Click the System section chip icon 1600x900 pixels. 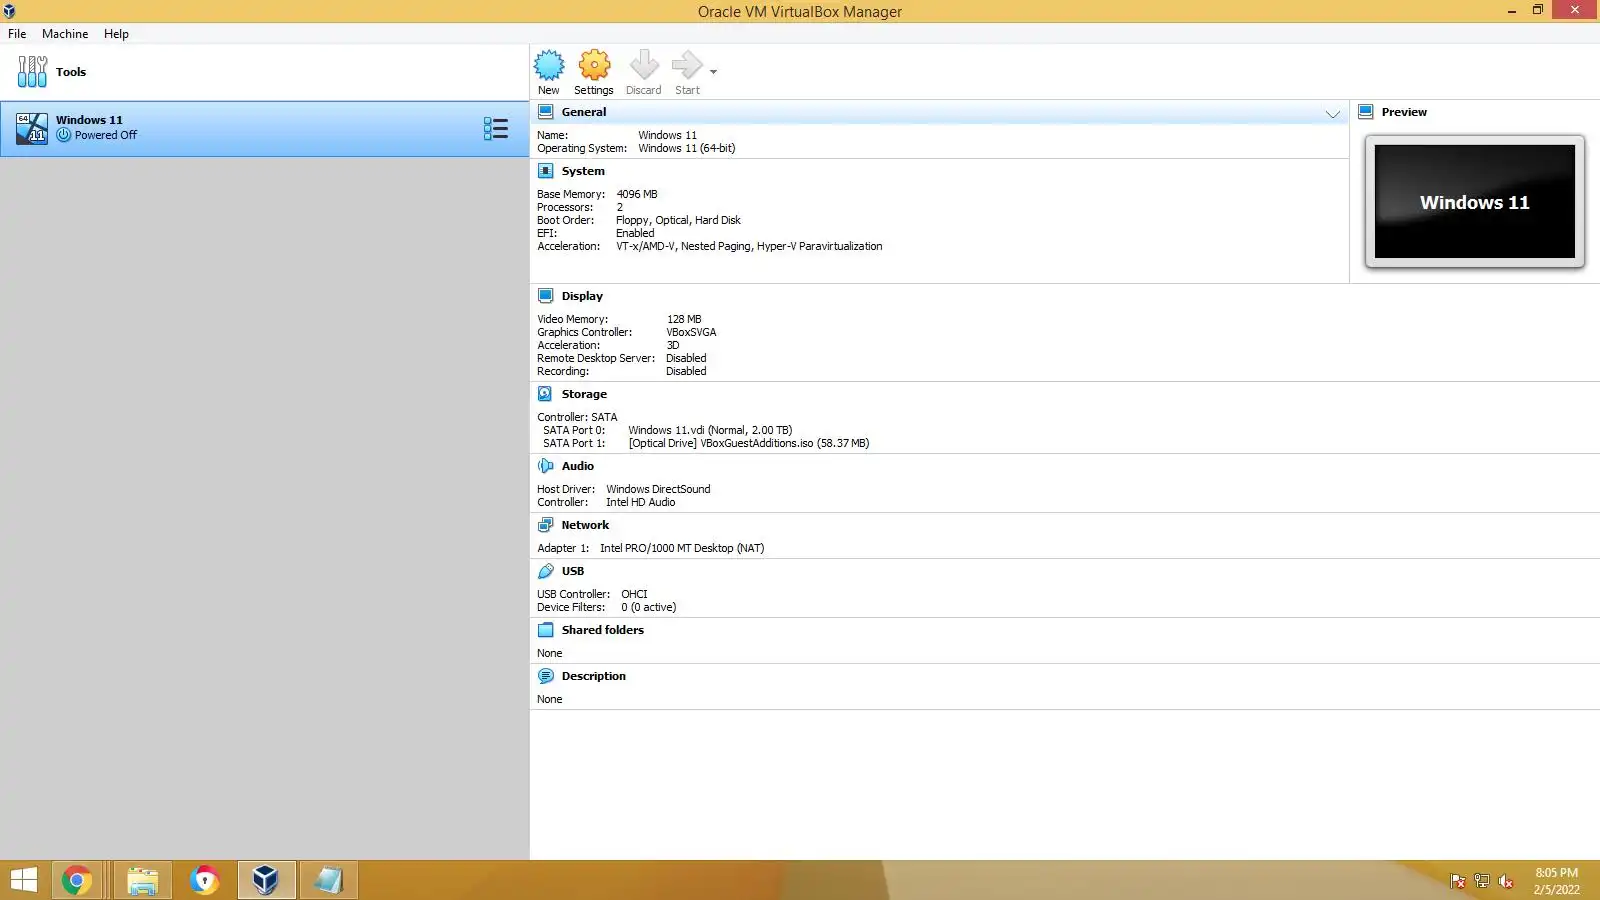coord(546,171)
